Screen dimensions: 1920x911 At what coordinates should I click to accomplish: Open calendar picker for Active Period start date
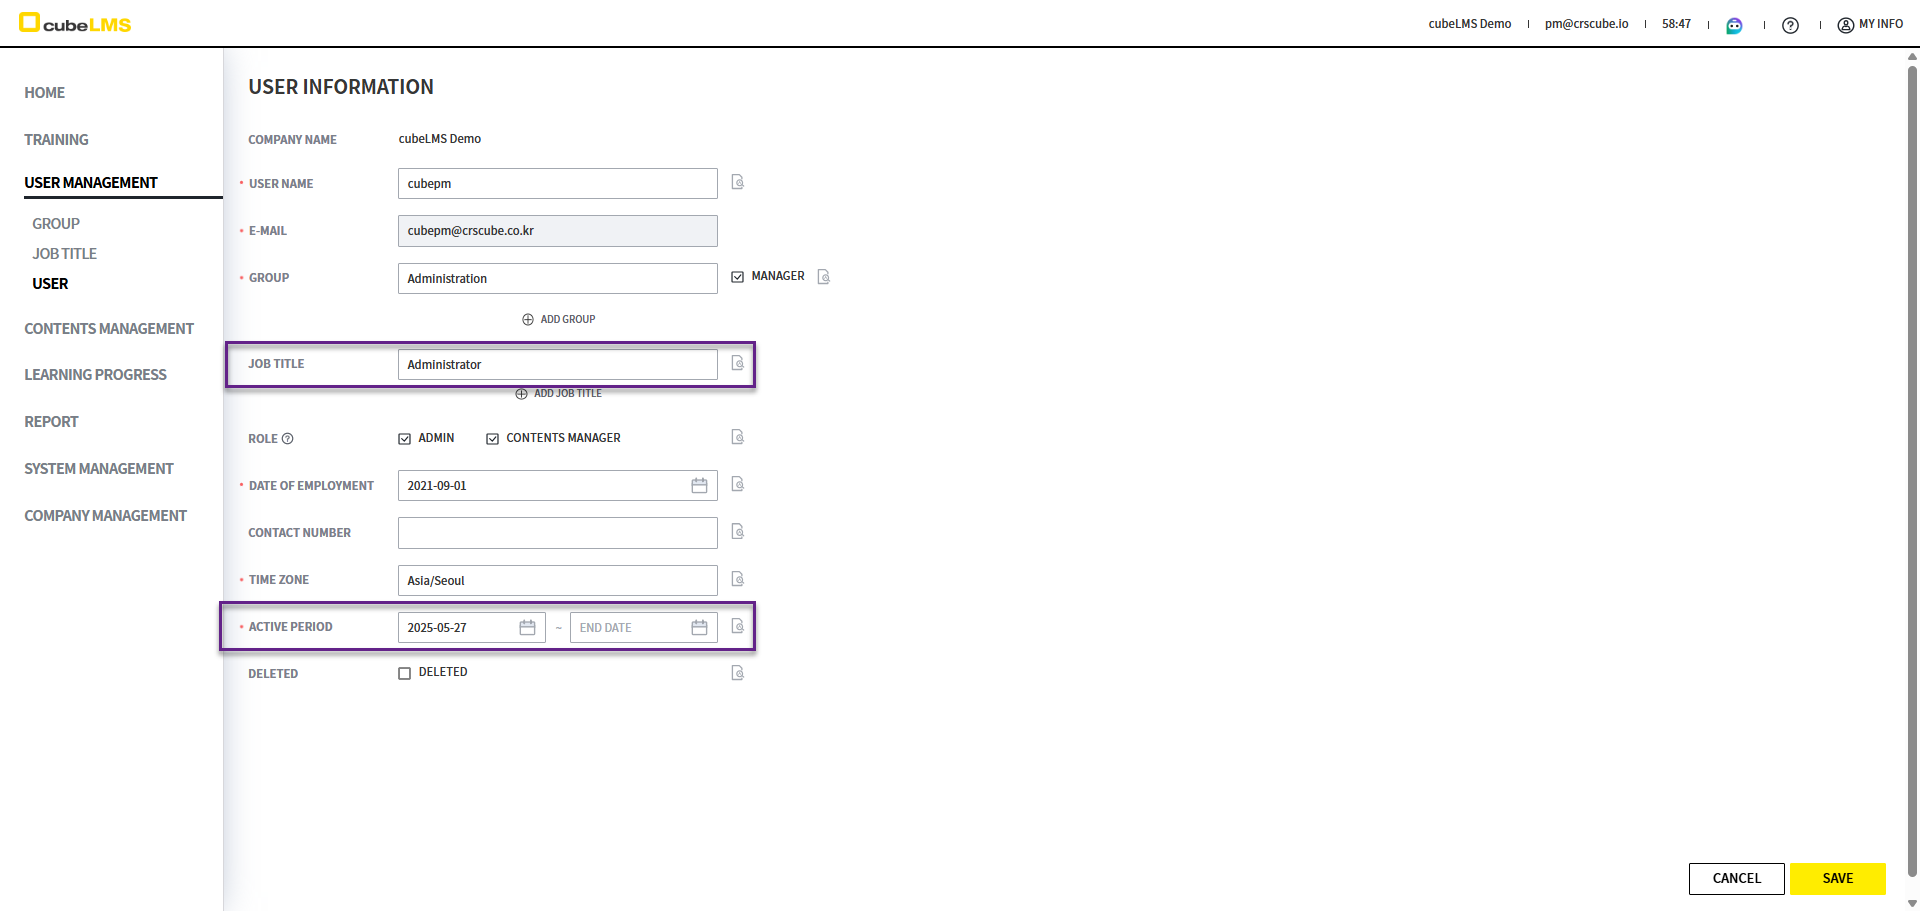(x=527, y=627)
